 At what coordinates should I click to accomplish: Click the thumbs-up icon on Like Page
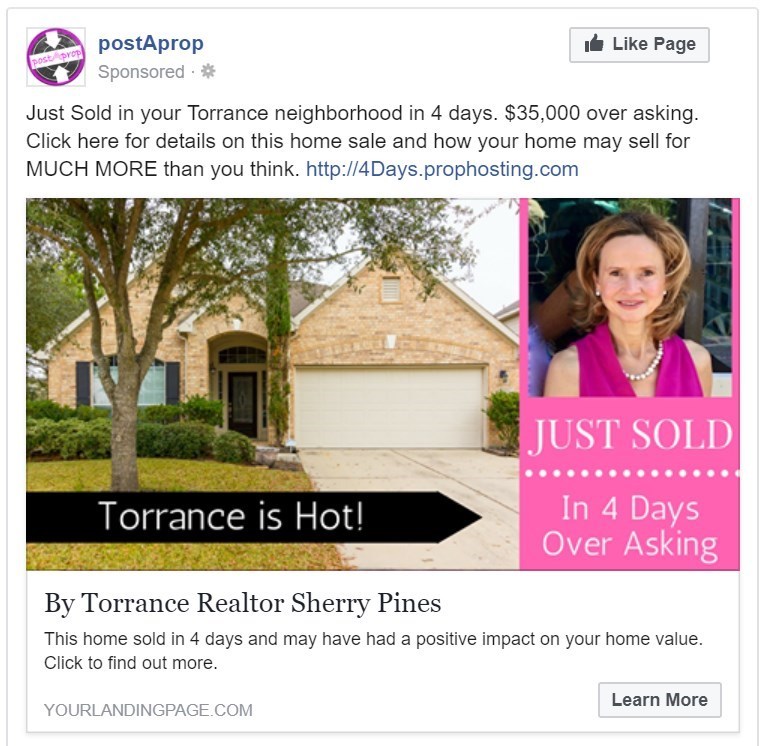tap(594, 44)
